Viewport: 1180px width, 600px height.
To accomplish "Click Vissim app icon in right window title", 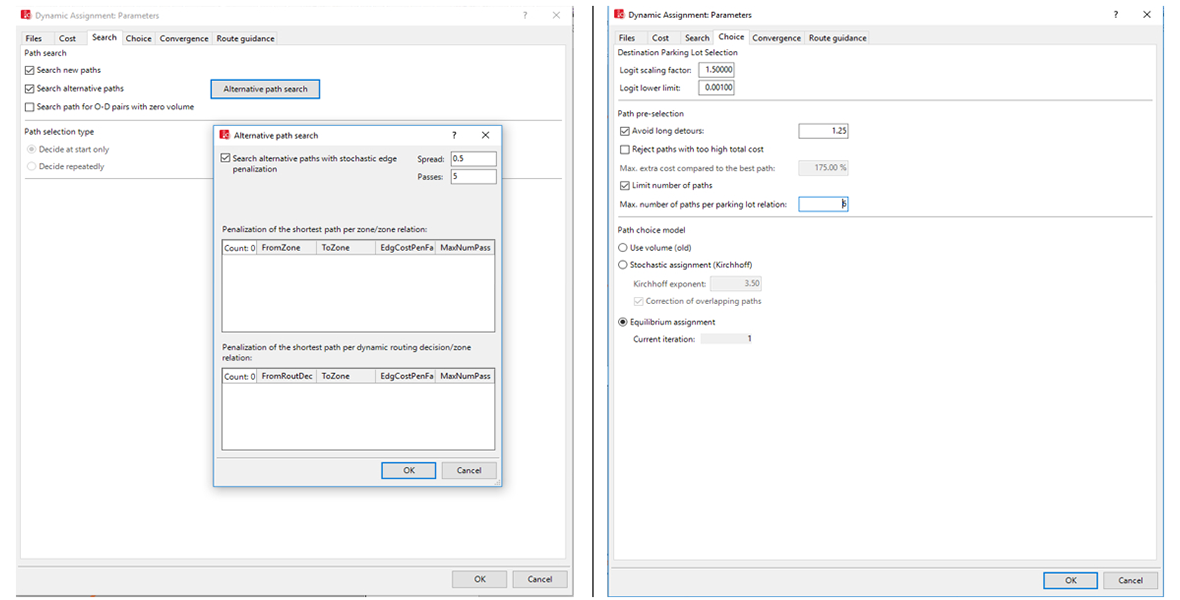I will click(619, 14).
